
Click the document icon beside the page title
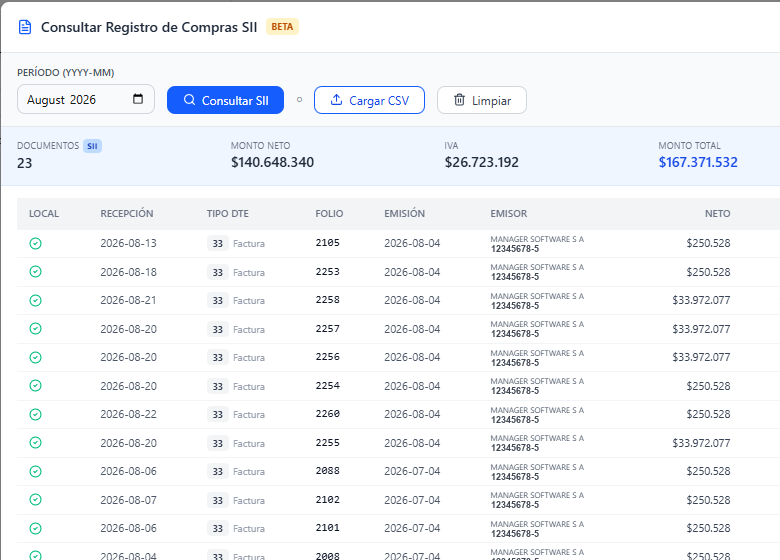tap(25, 27)
